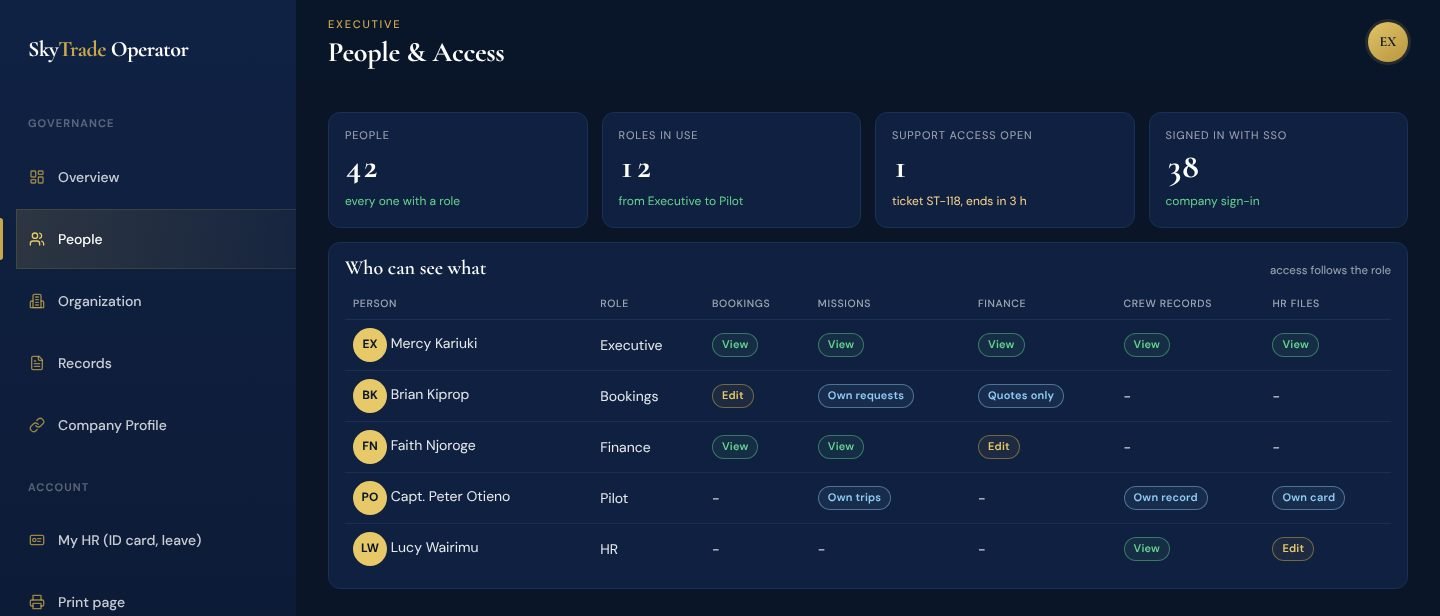Click the Print page printer icon
Image resolution: width=1440 pixels, height=616 pixels.
coord(37,602)
